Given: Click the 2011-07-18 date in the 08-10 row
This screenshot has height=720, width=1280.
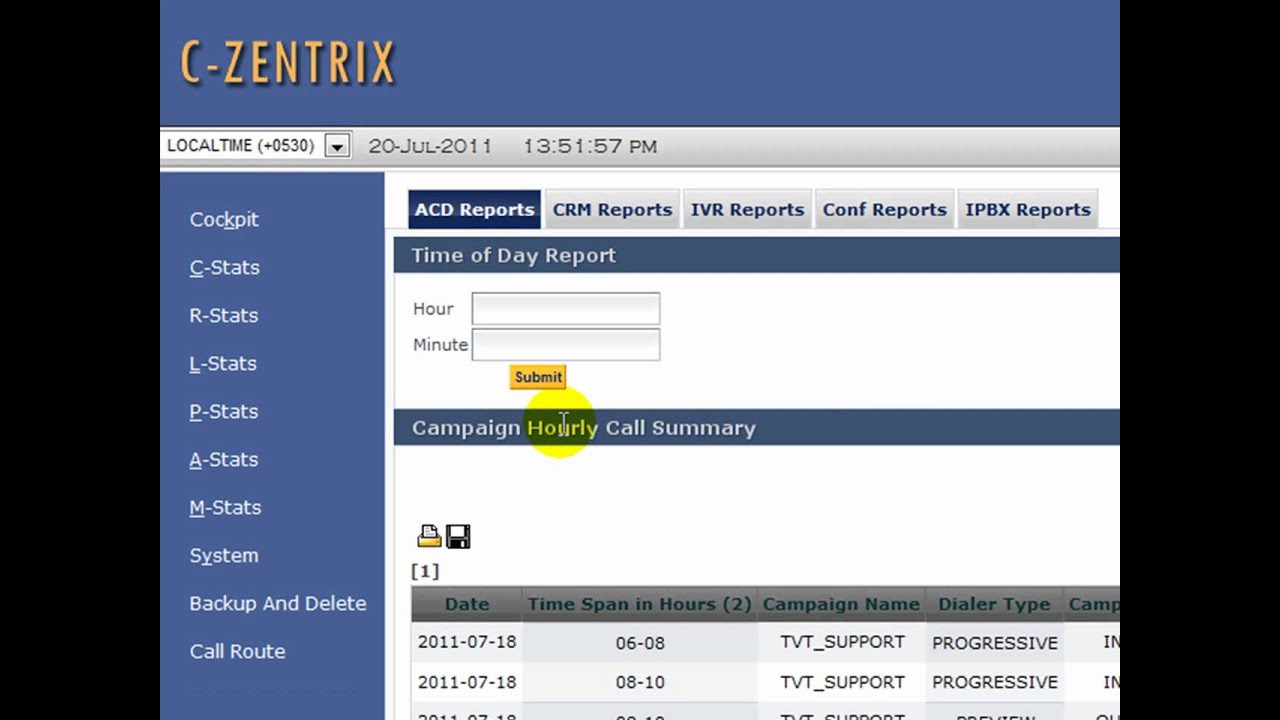Looking at the screenshot, I should (x=467, y=682).
